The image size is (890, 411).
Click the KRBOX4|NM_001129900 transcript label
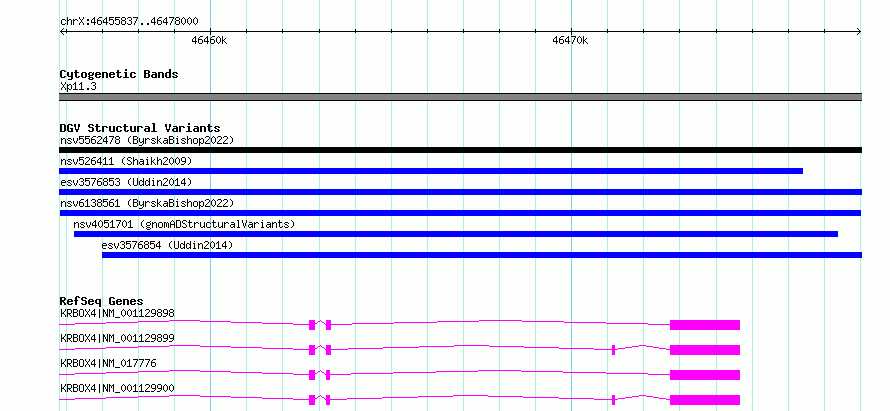click(117, 388)
